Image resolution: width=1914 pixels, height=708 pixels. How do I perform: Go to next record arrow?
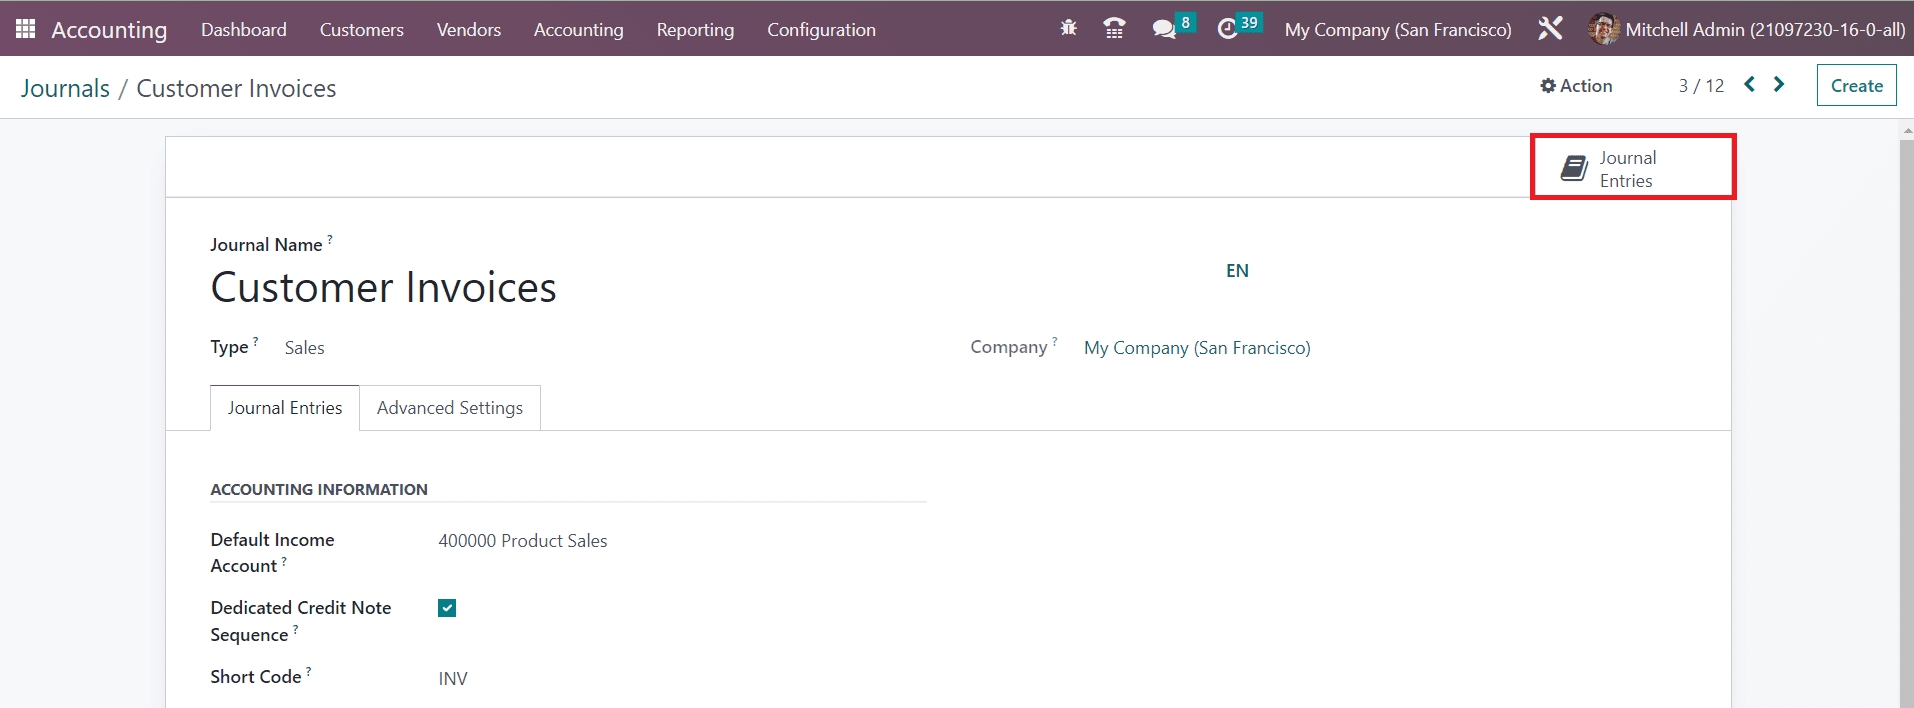(1779, 85)
